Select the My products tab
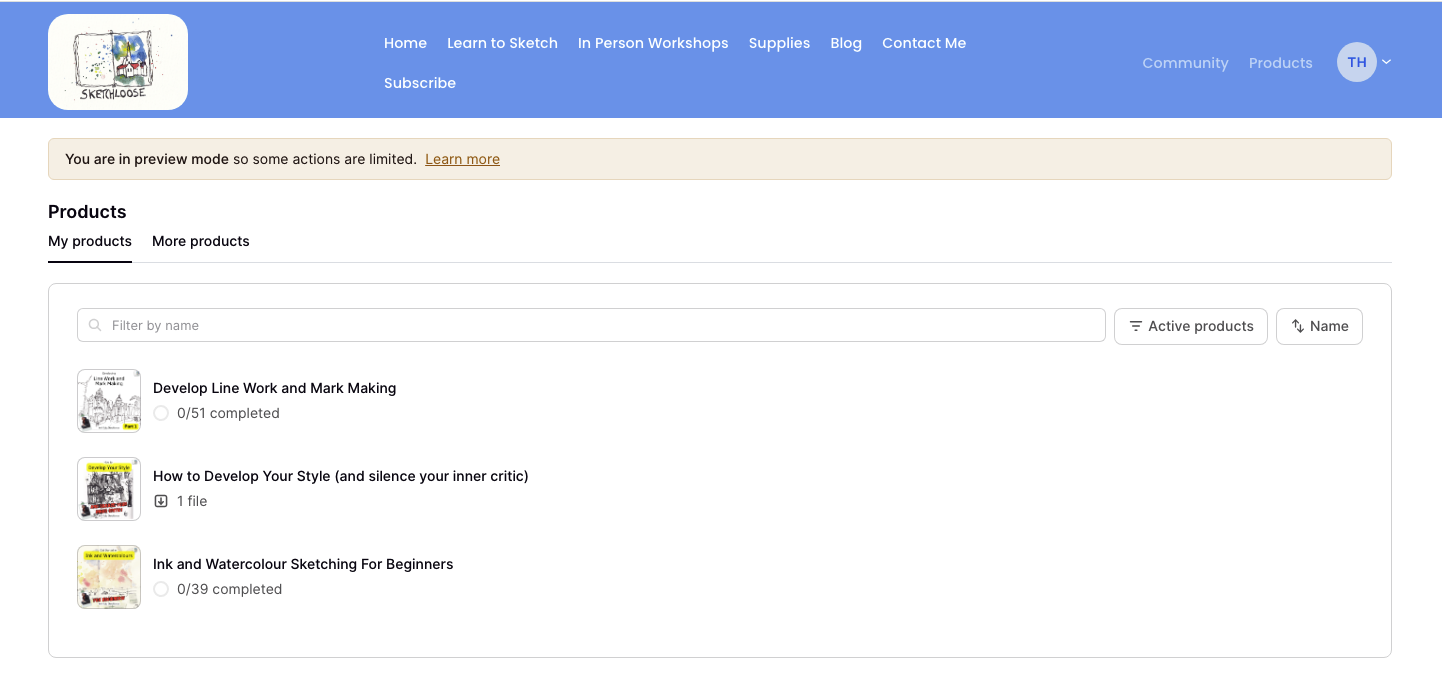The height and width of the screenshot is (676, 1442). click(90, 241)
